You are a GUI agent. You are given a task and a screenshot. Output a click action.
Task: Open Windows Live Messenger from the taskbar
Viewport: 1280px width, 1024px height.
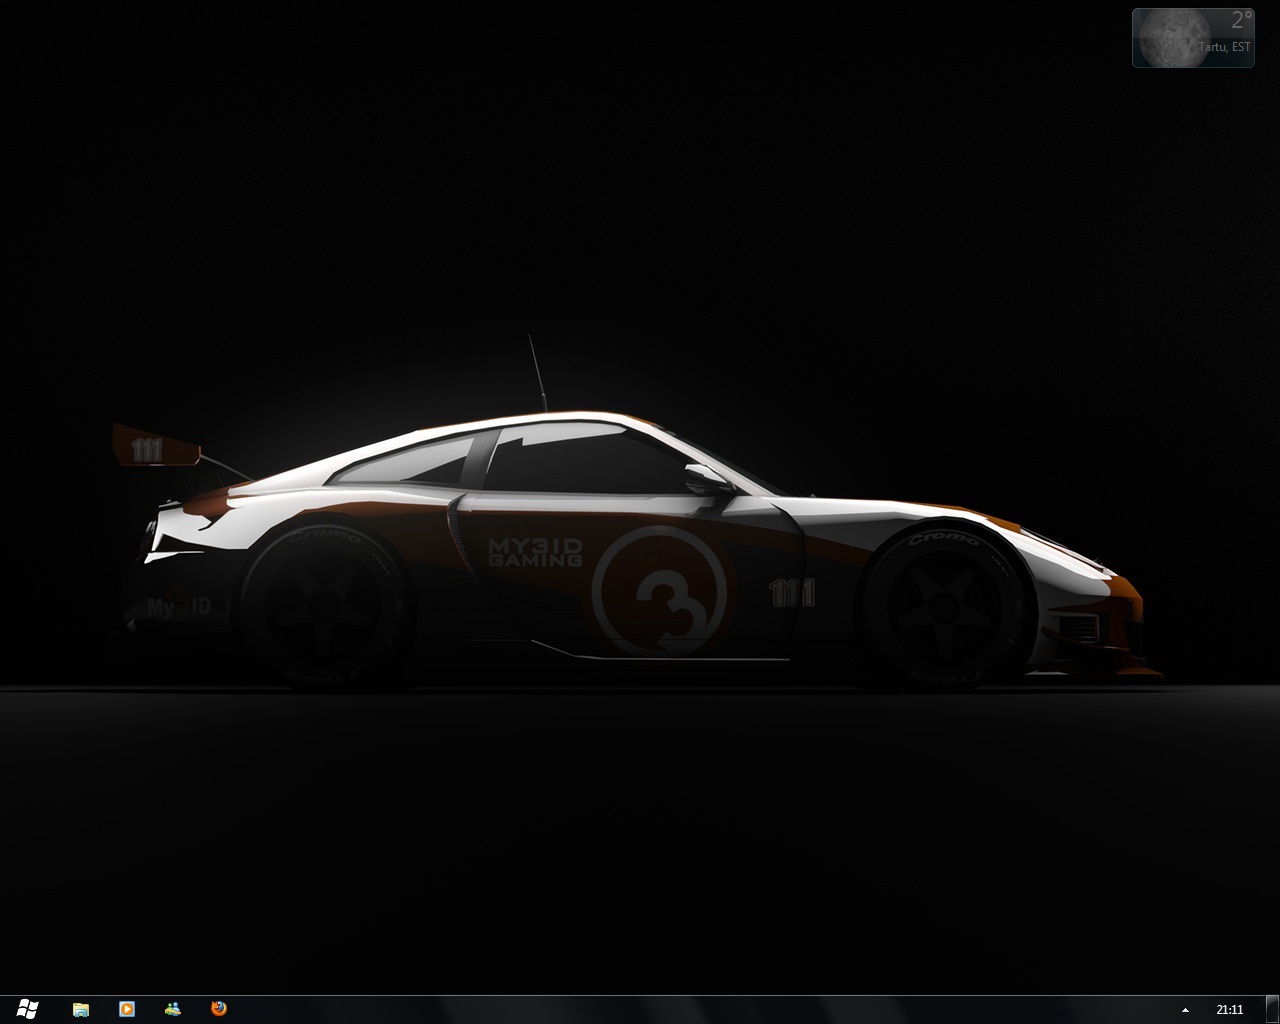(173, 1009)
